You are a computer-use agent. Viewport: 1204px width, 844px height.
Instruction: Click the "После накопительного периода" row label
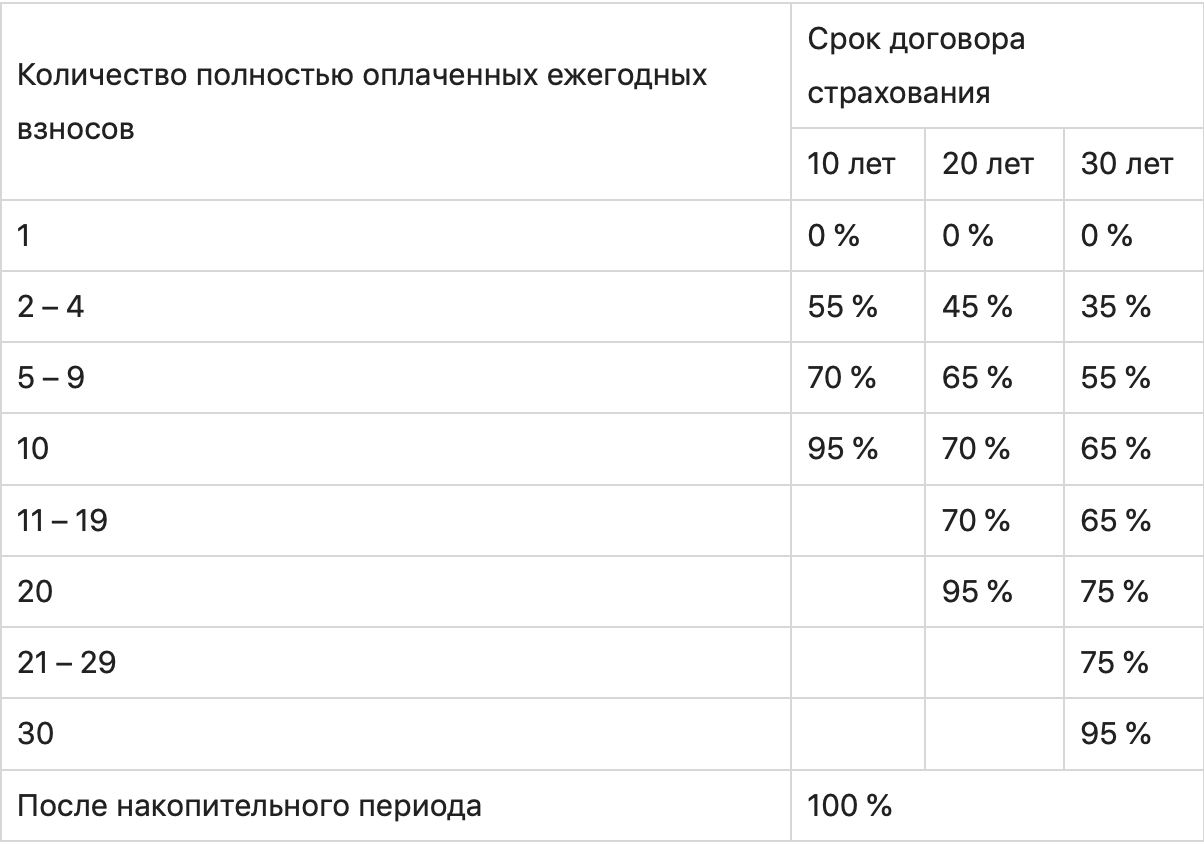coord(249,806)
